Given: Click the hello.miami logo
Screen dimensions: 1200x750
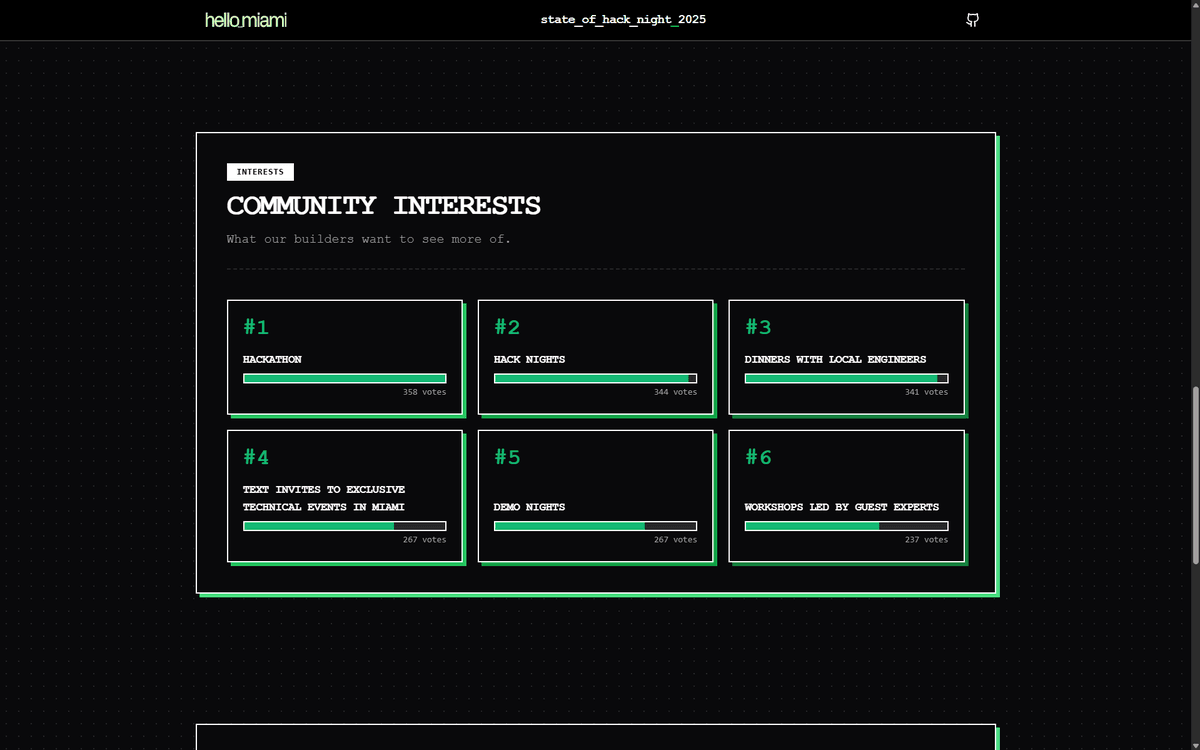Looking at the screenshot, I should click(x=245, y=20).
